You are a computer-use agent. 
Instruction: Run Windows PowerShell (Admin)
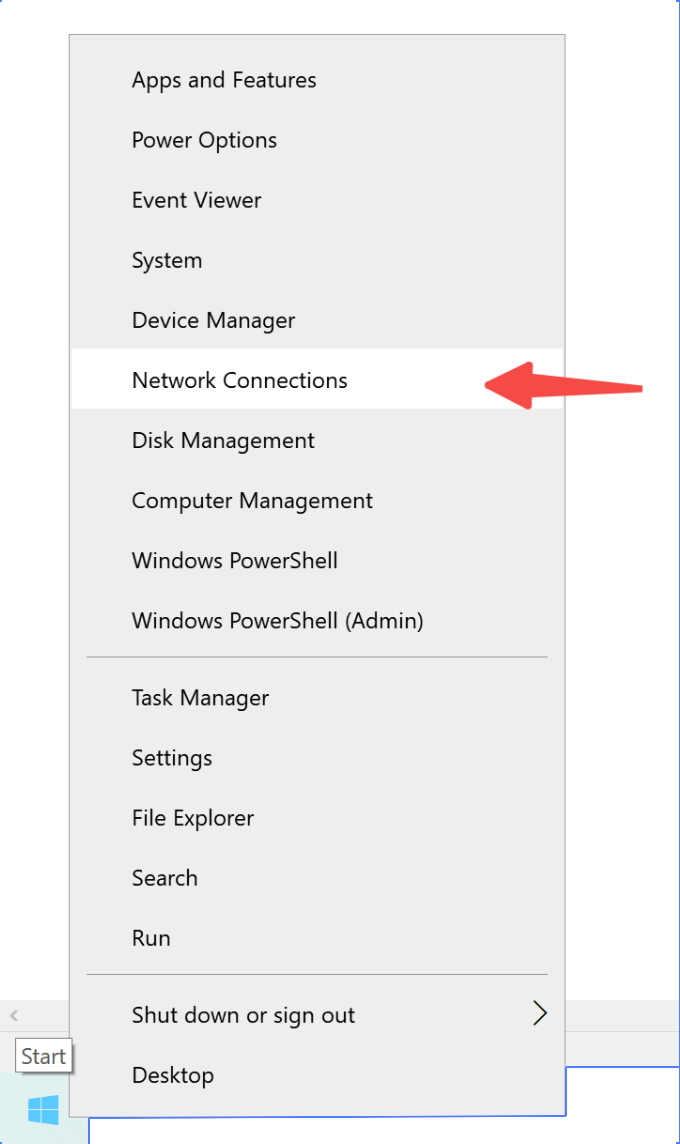pos(277,620)
